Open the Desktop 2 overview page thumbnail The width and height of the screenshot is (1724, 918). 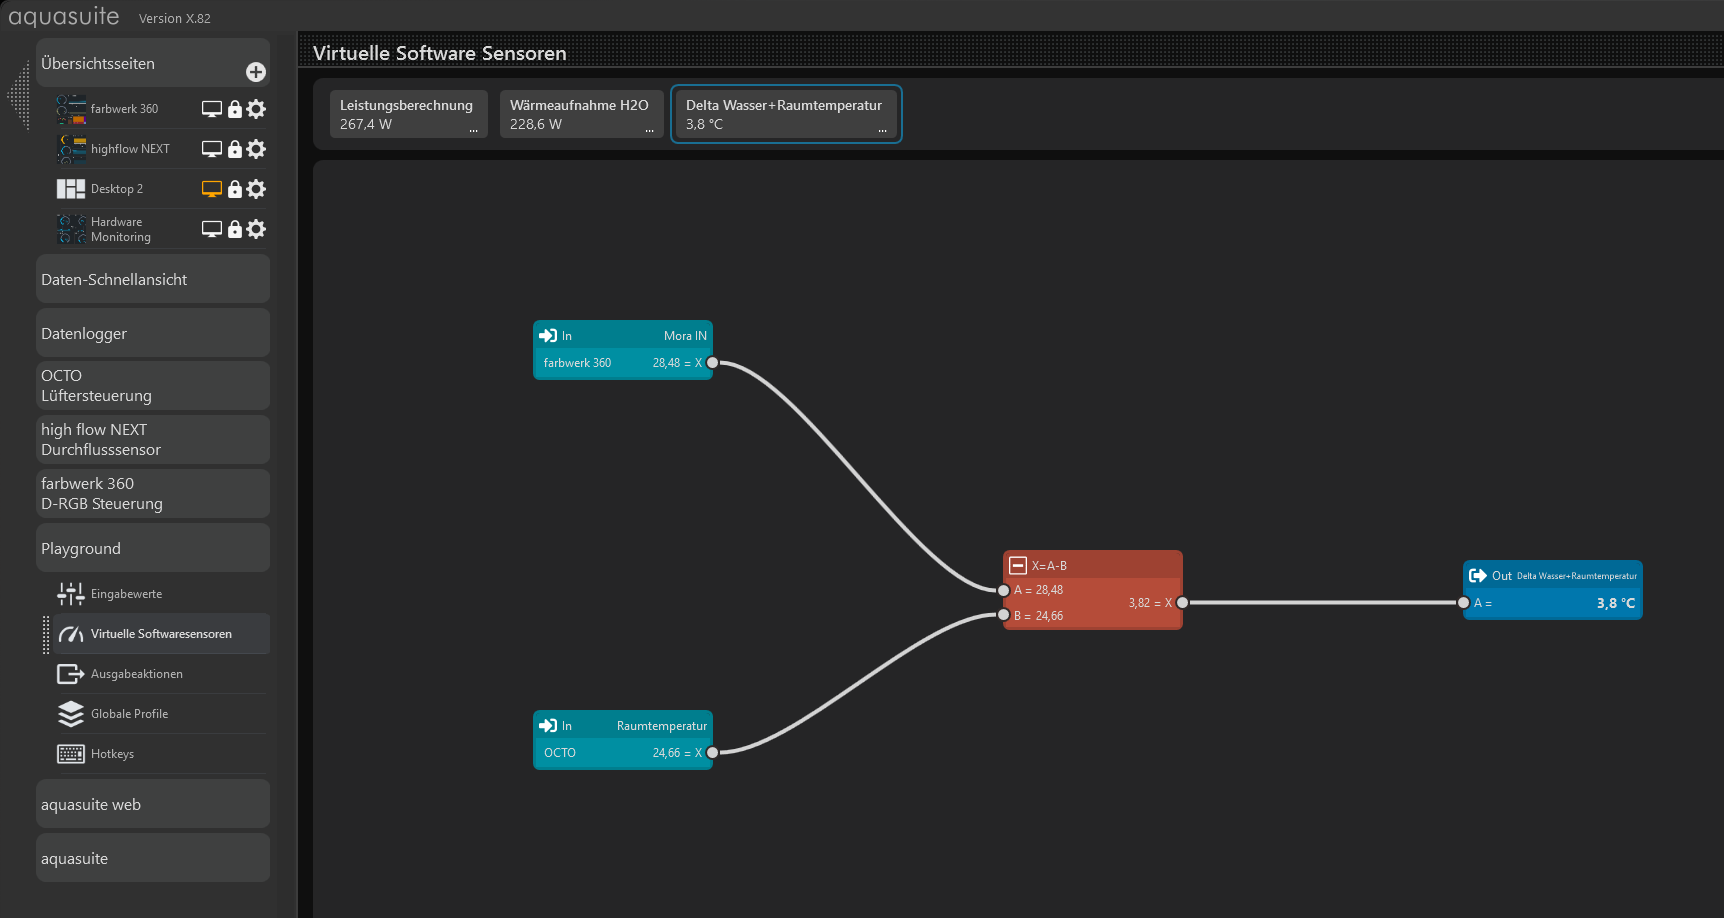(x=71, y=189)
